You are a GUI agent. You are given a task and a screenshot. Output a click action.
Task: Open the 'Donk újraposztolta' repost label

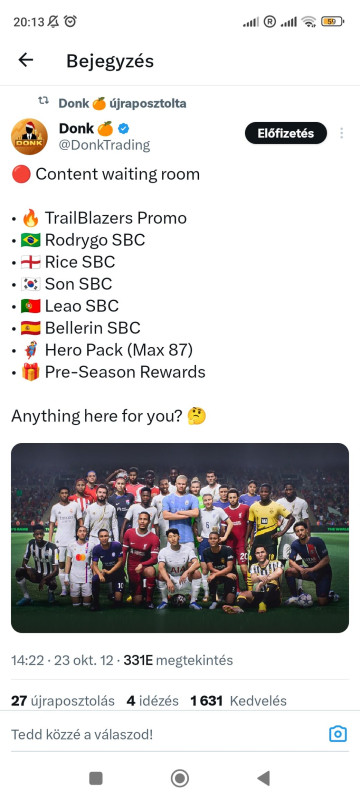pos(122,104)
